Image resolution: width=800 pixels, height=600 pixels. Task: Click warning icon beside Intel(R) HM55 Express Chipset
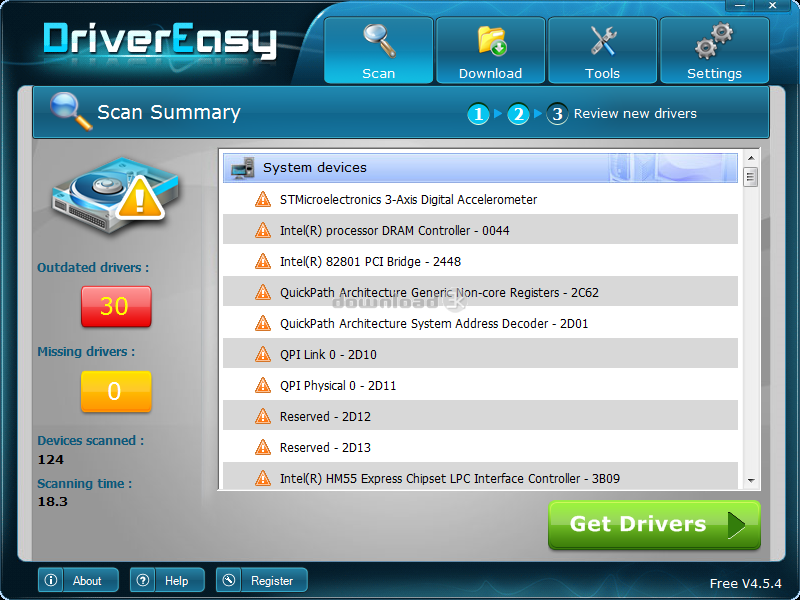click(263, 479)
